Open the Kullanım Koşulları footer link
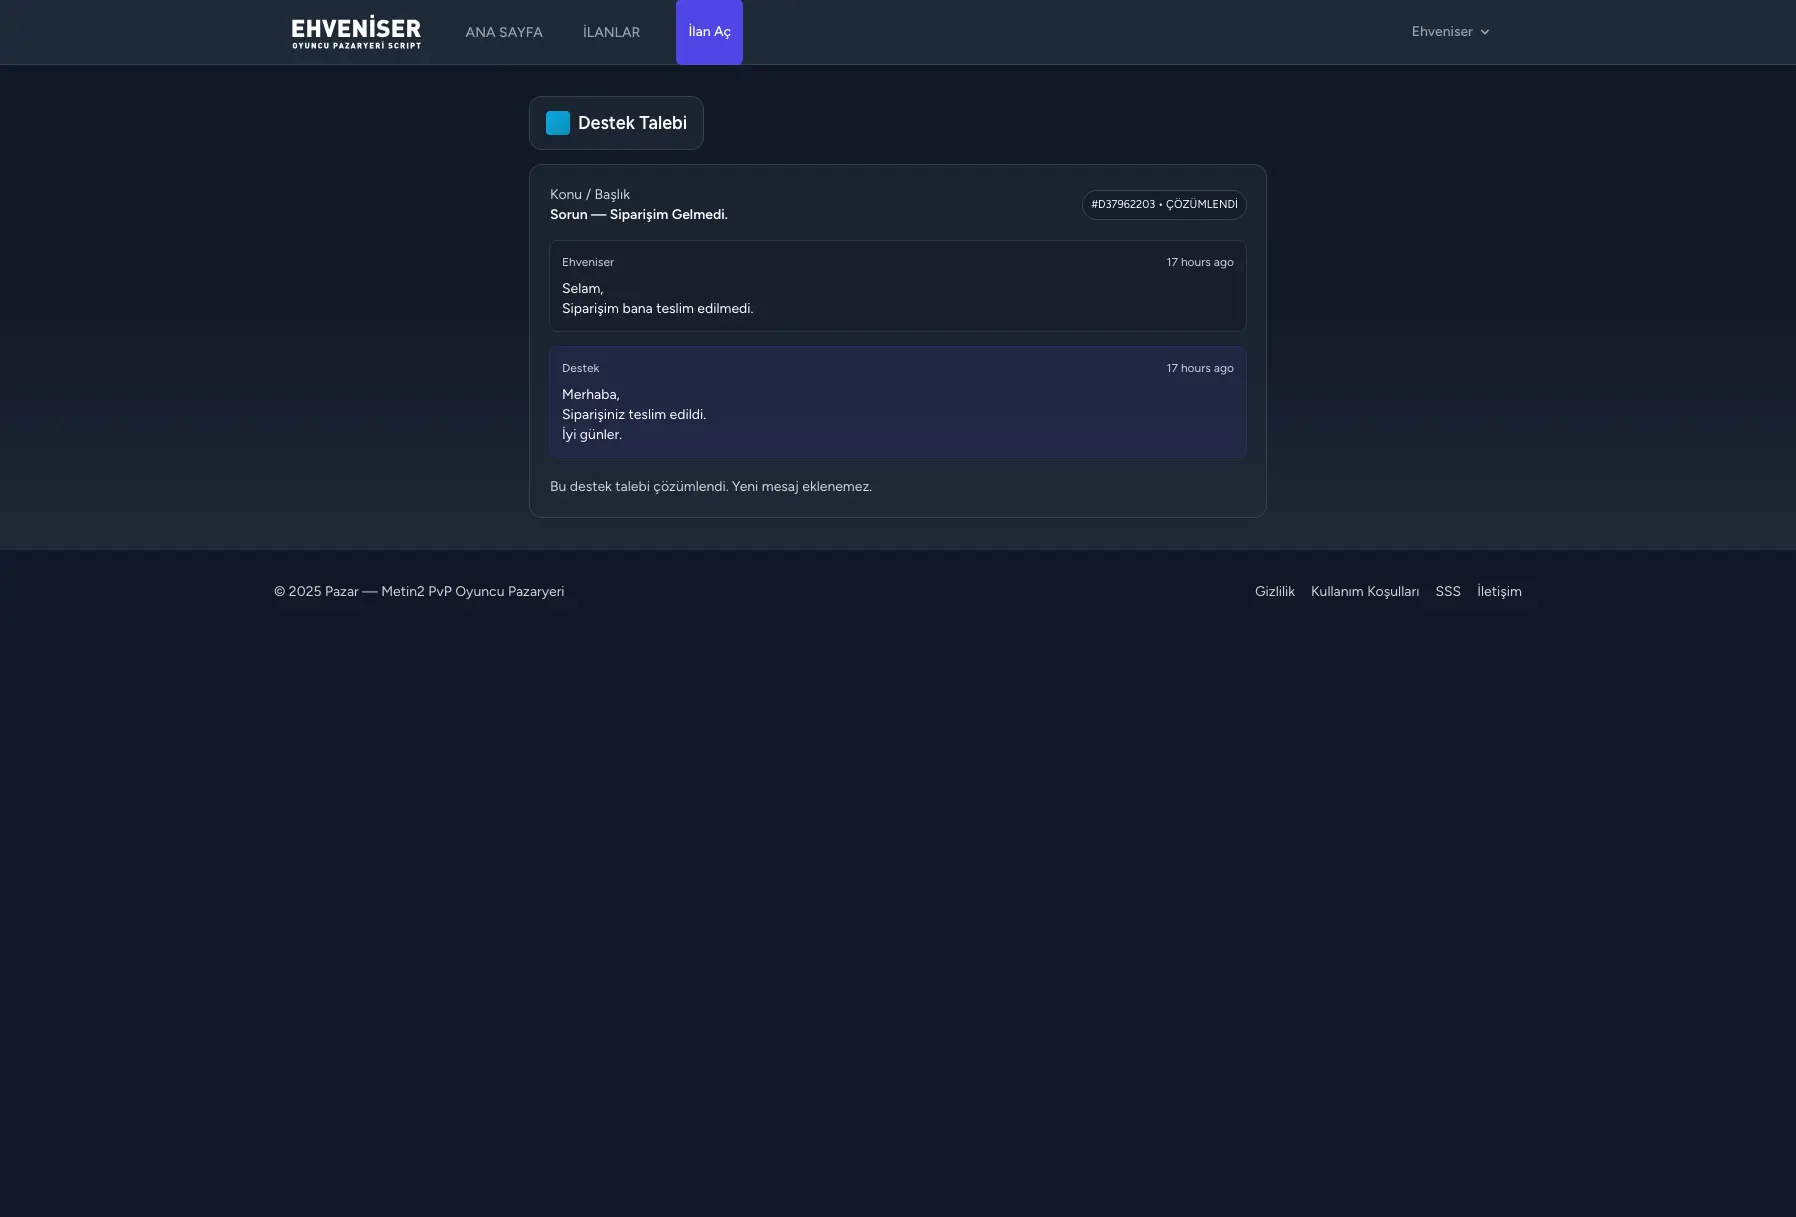The image size is (1796, 1217). 1364,591
